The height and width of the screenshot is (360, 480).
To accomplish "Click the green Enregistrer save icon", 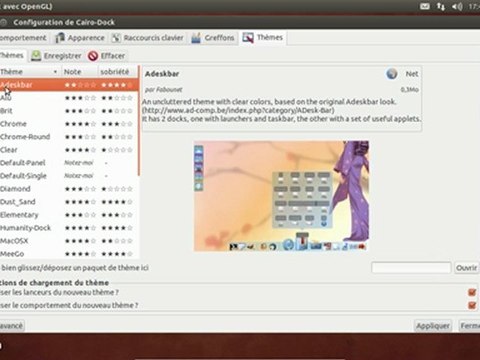I will 36,56.
